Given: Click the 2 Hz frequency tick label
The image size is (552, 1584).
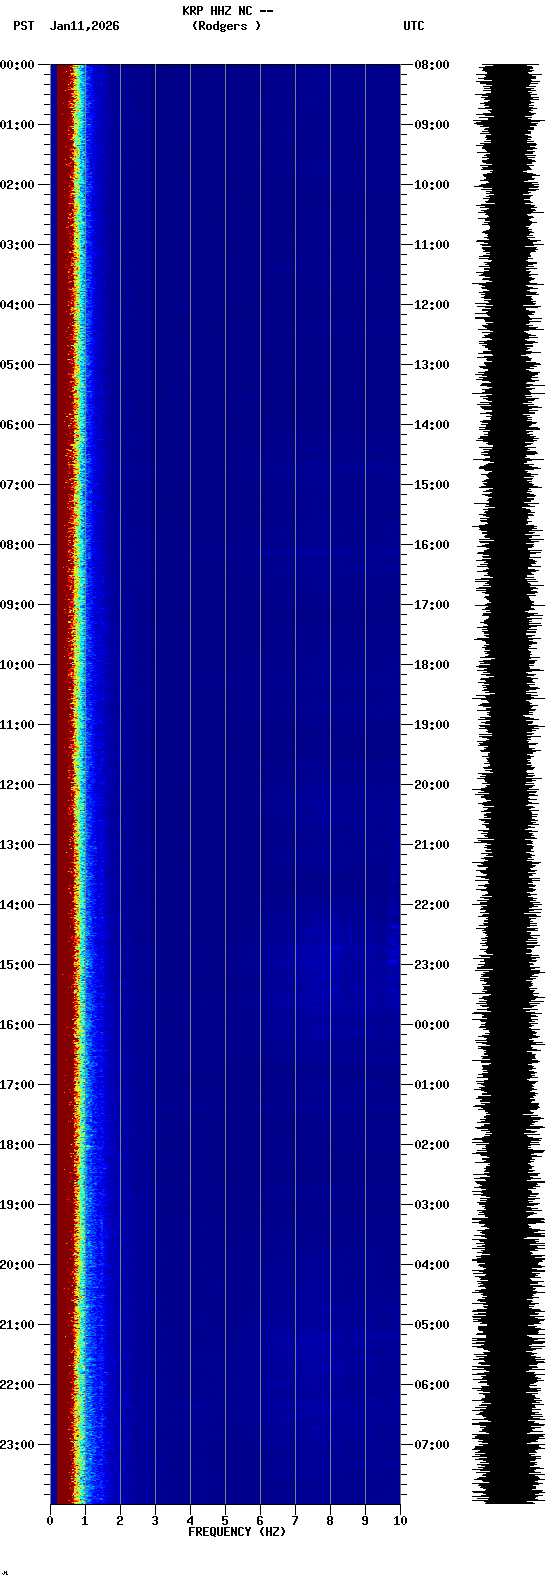Looking at the screenshot, I should (120, 1521).
